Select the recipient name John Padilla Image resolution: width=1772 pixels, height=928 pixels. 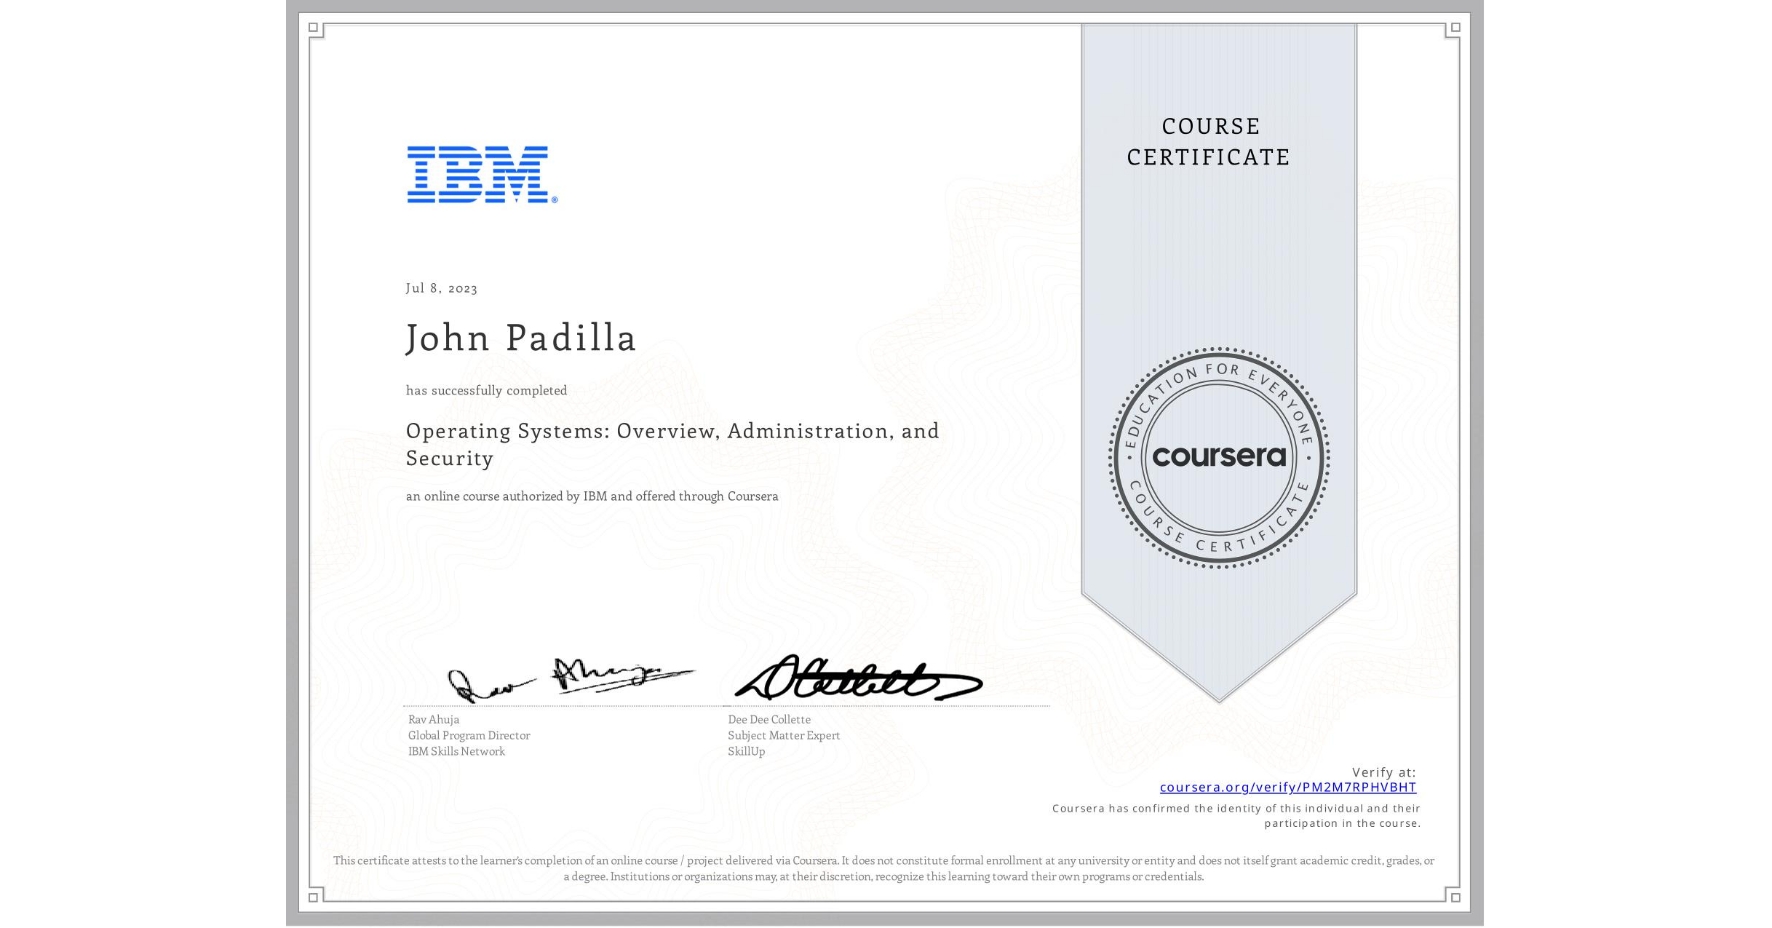[x=521, y=338]
